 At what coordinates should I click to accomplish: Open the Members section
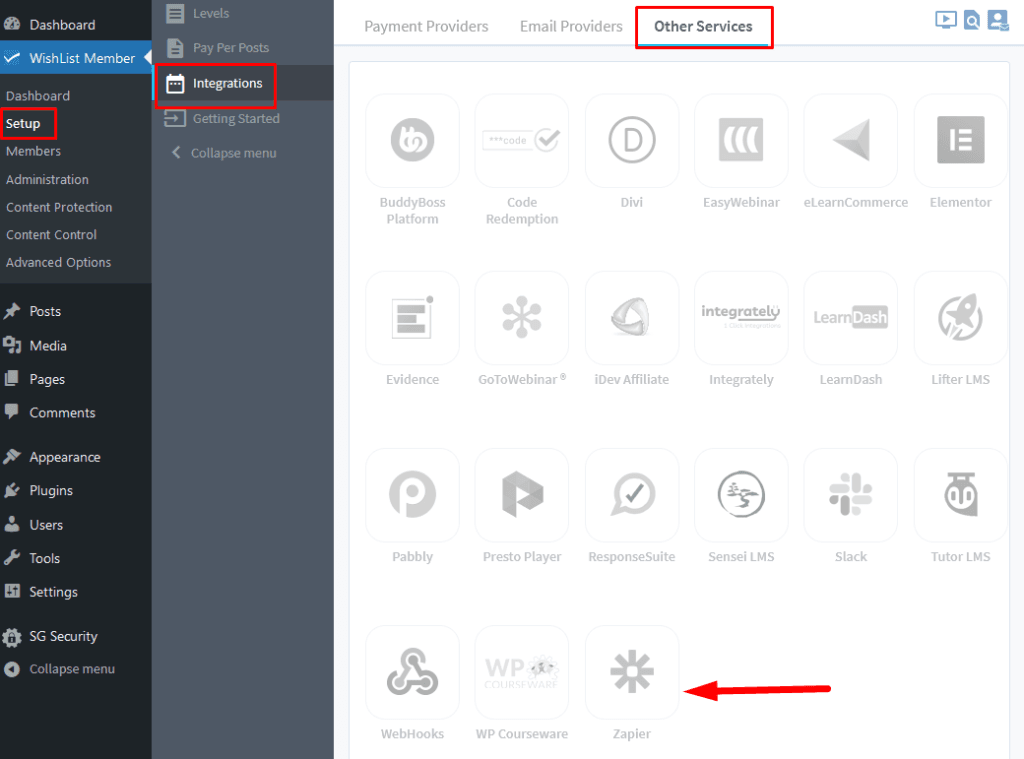point(33,151)
